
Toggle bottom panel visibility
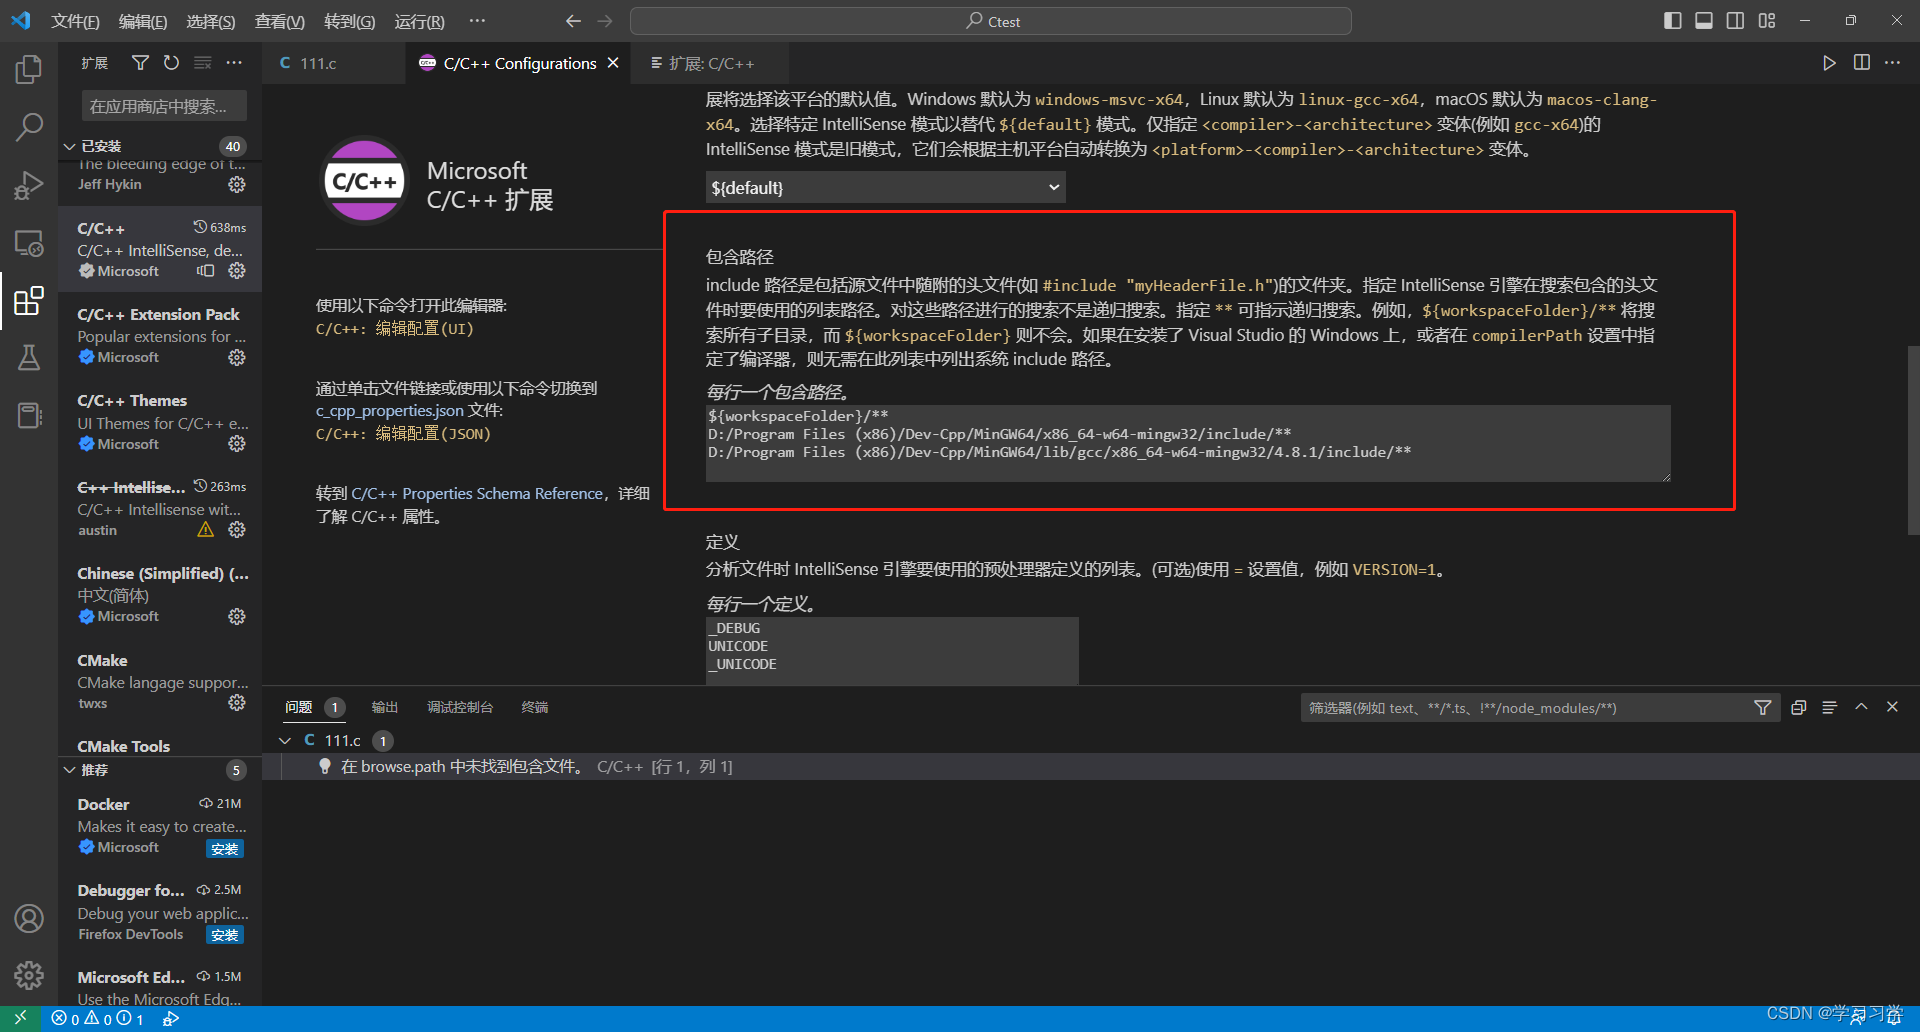pyautogui.click(x=1704, y=21)
